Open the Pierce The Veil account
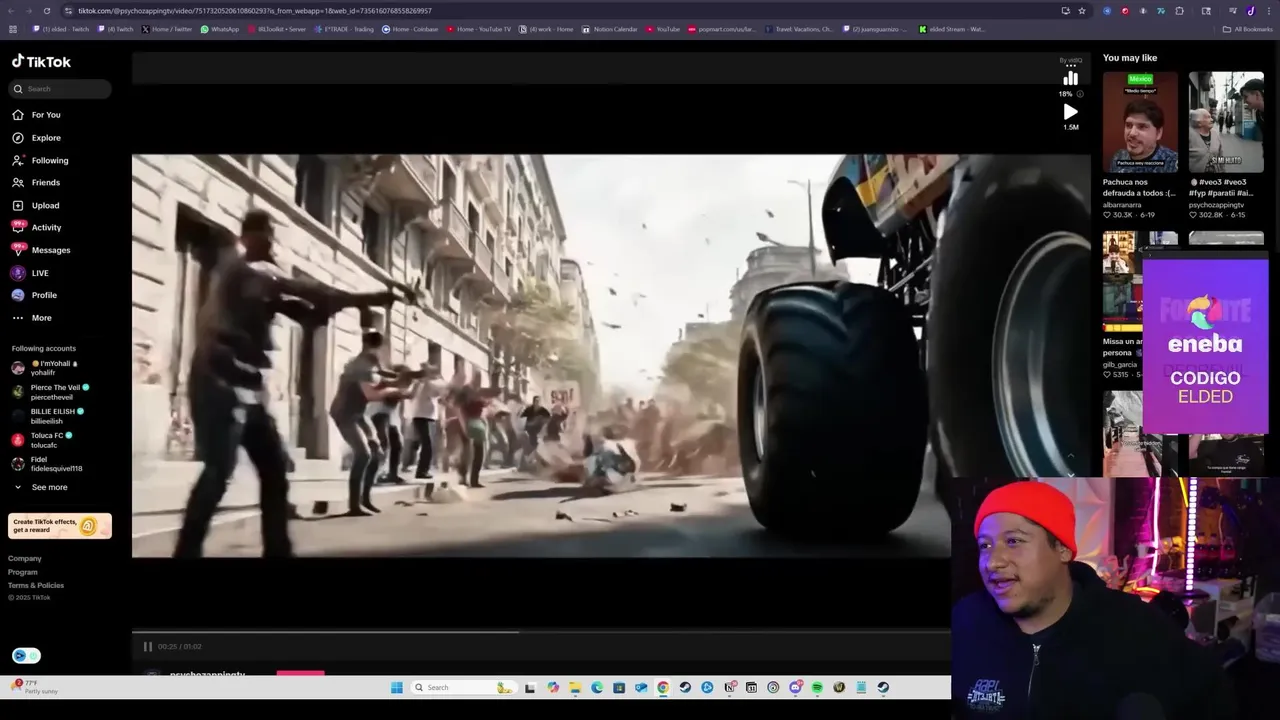This screenshot has height=720, width=1280. pyautogui.click(x=51, y=392)
